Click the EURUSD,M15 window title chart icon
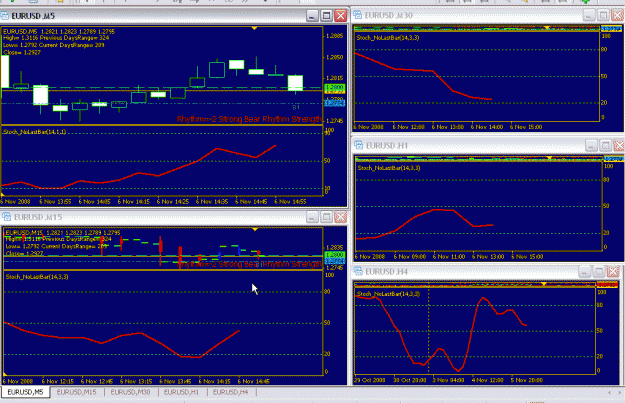625x403 pixels. [6, 217]
